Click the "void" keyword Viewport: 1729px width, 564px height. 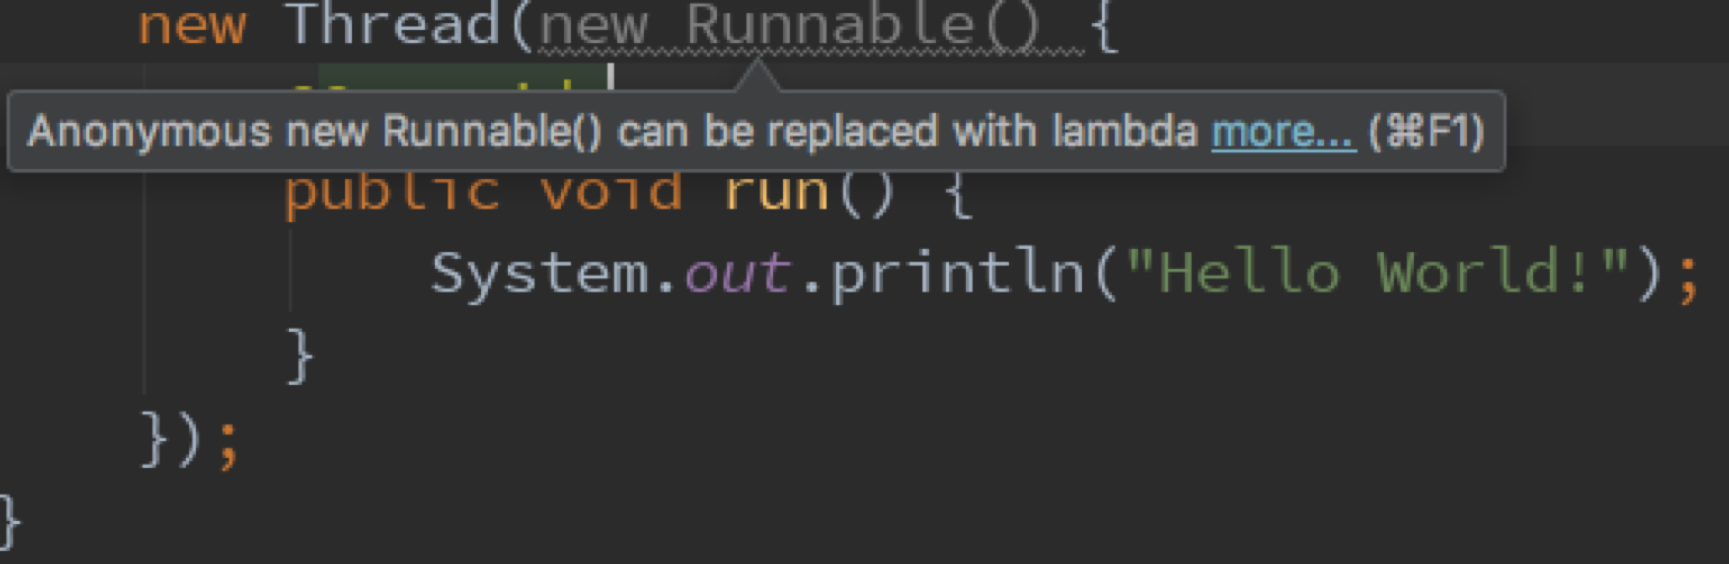click(x=611, y=190)
